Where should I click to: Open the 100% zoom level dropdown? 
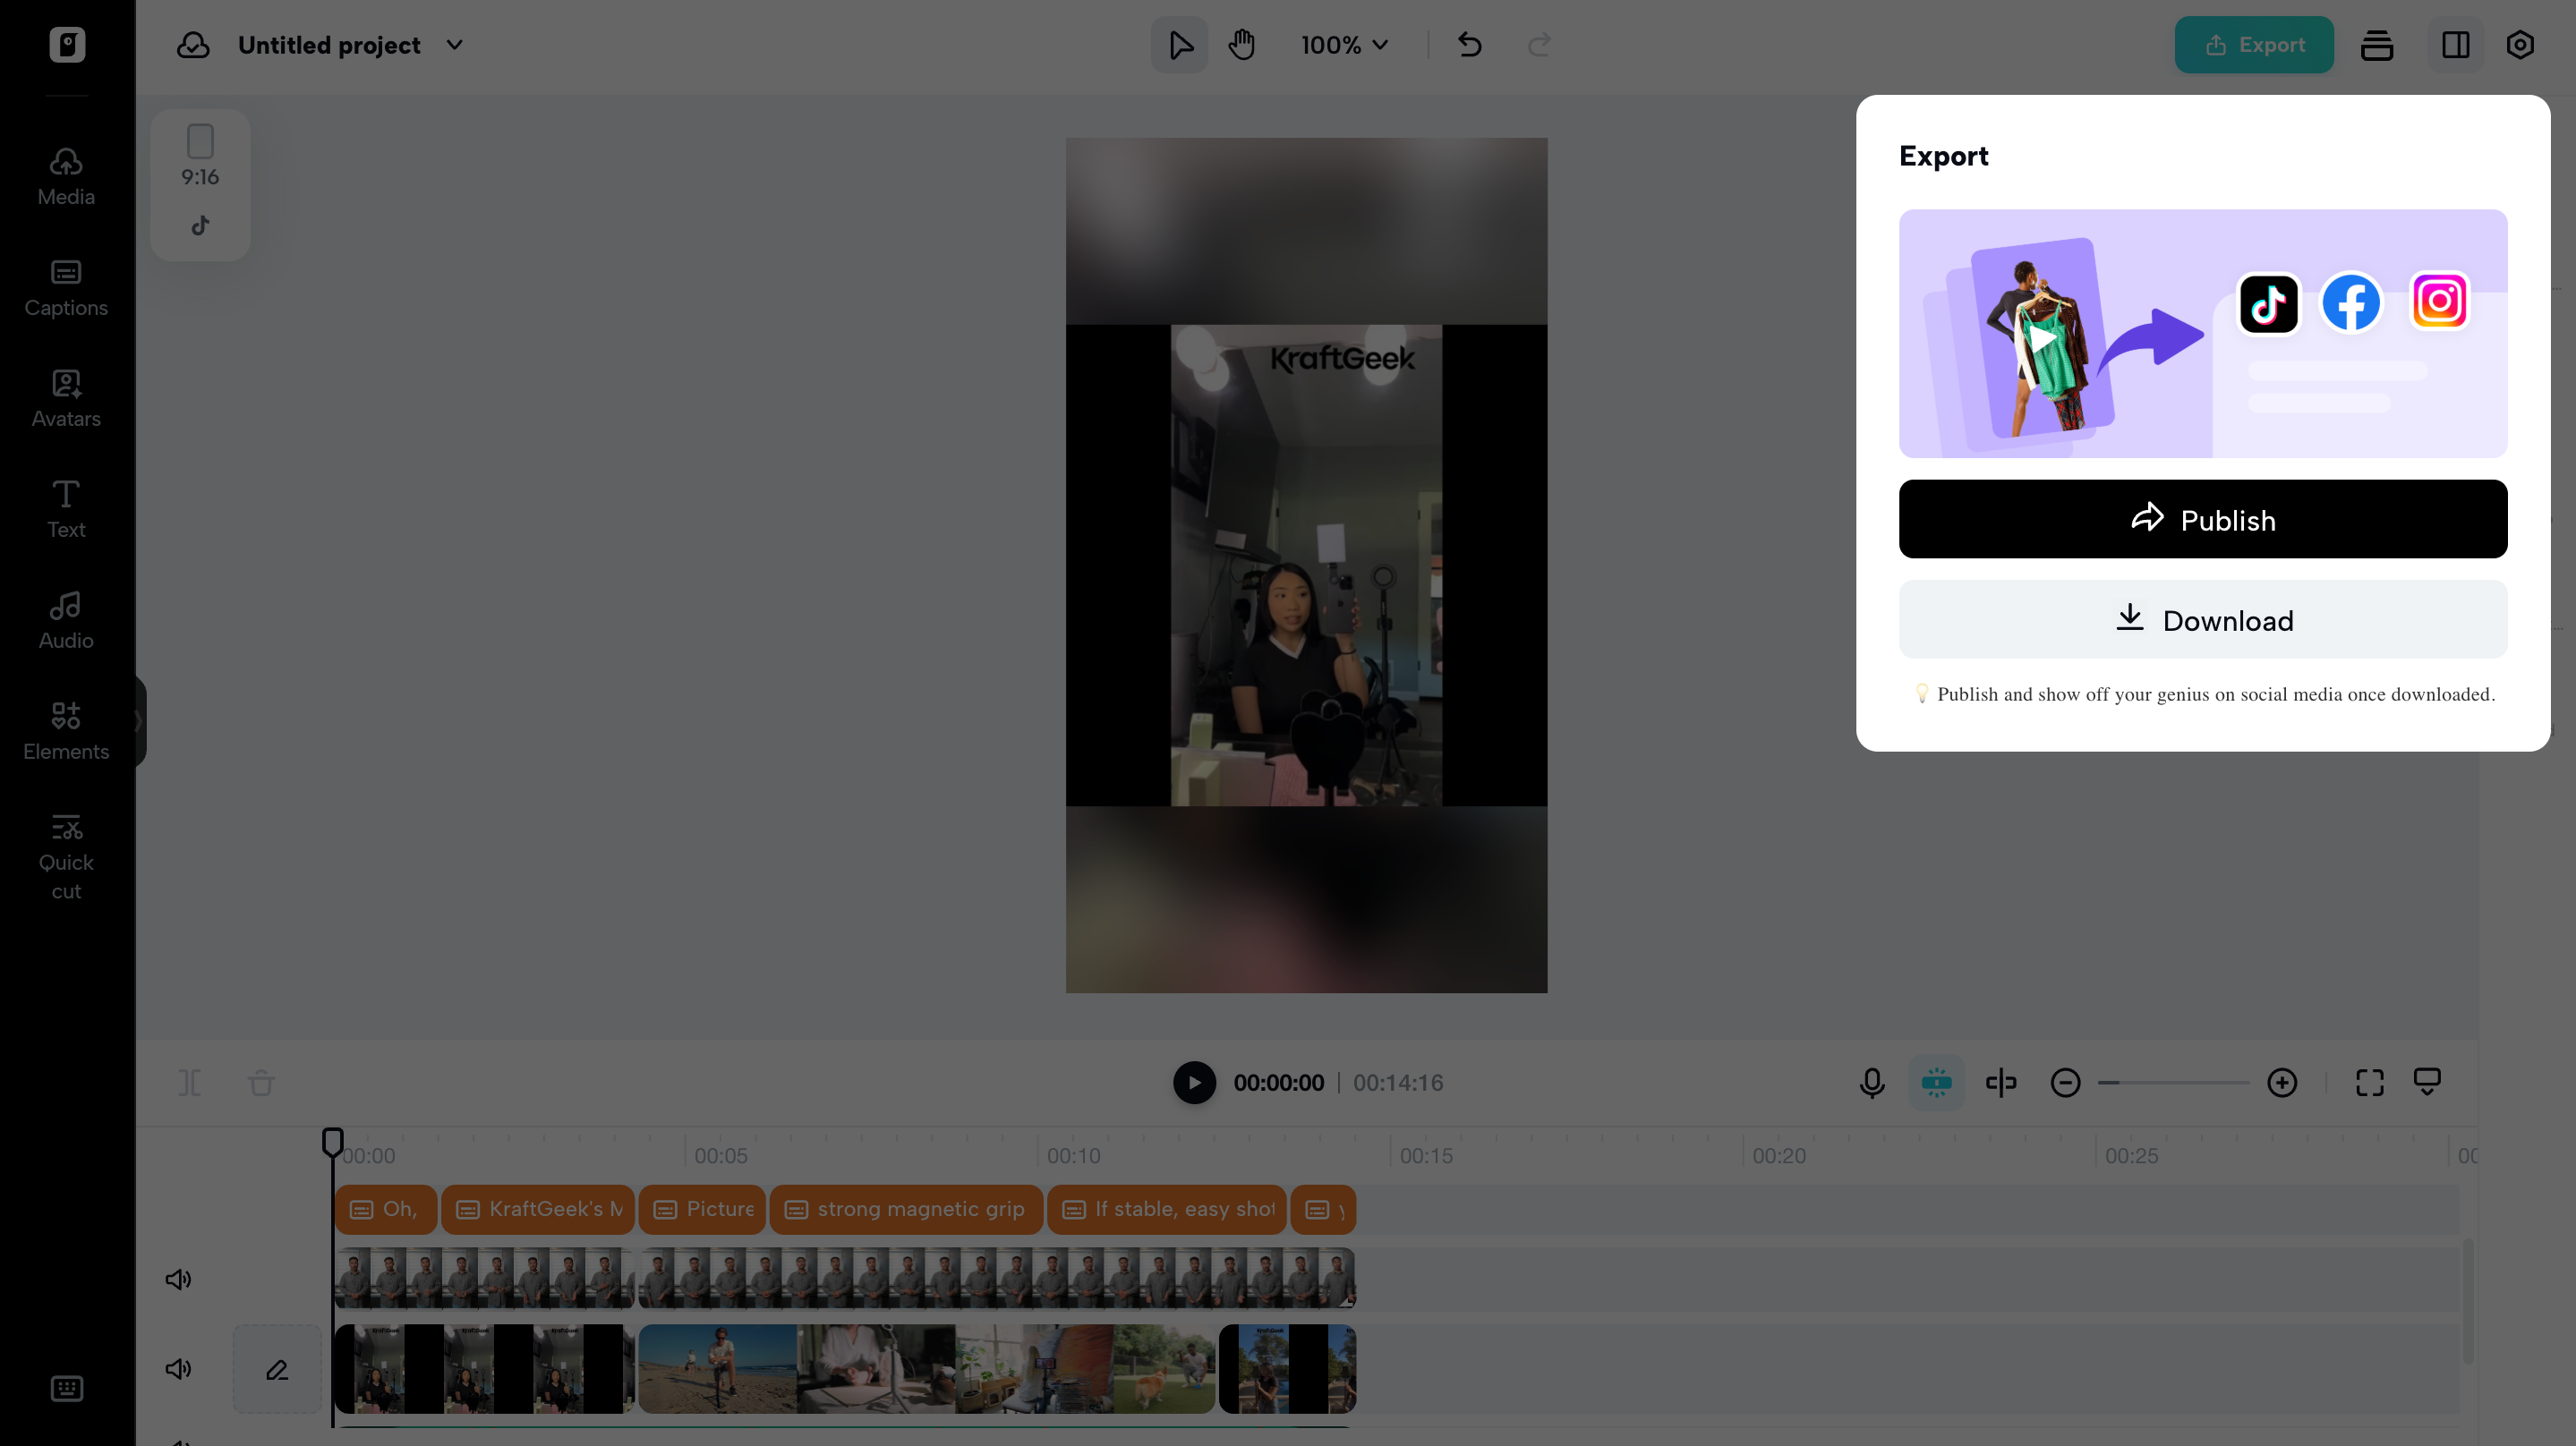tap(1343, 45)
